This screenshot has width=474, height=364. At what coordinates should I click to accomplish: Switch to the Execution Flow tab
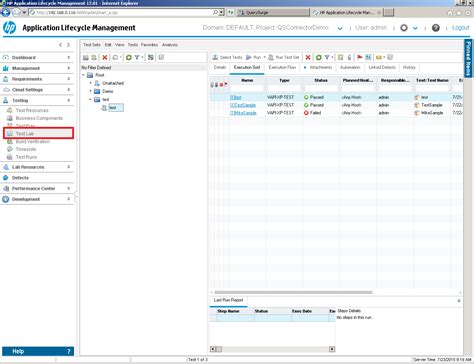pyautogui.click(x=282, y=67)
